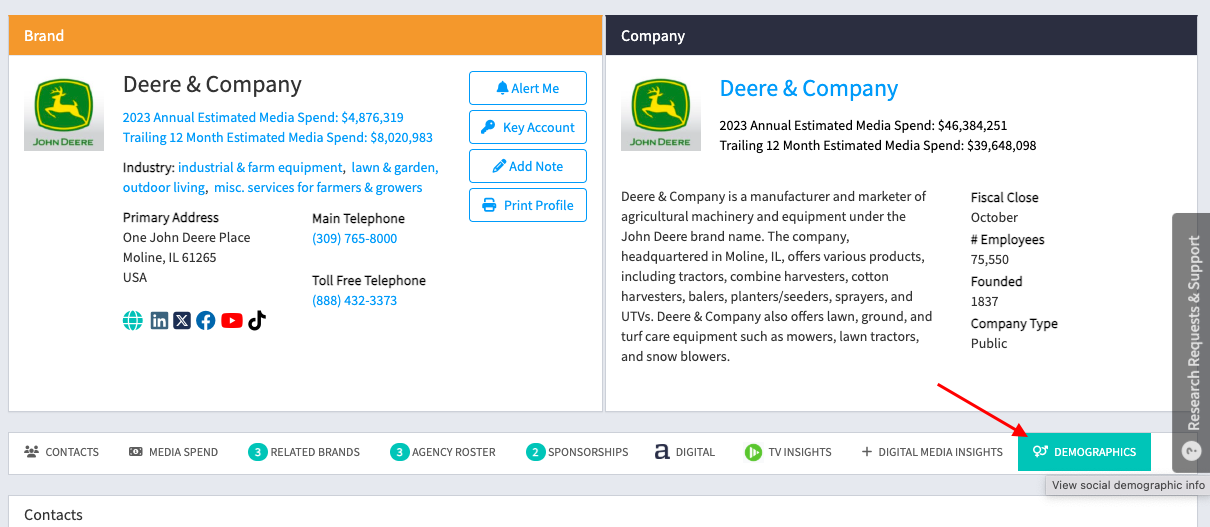Open the TV Insights tab
The width and height of the screenshot is (1210, 527).
(788, 452)
